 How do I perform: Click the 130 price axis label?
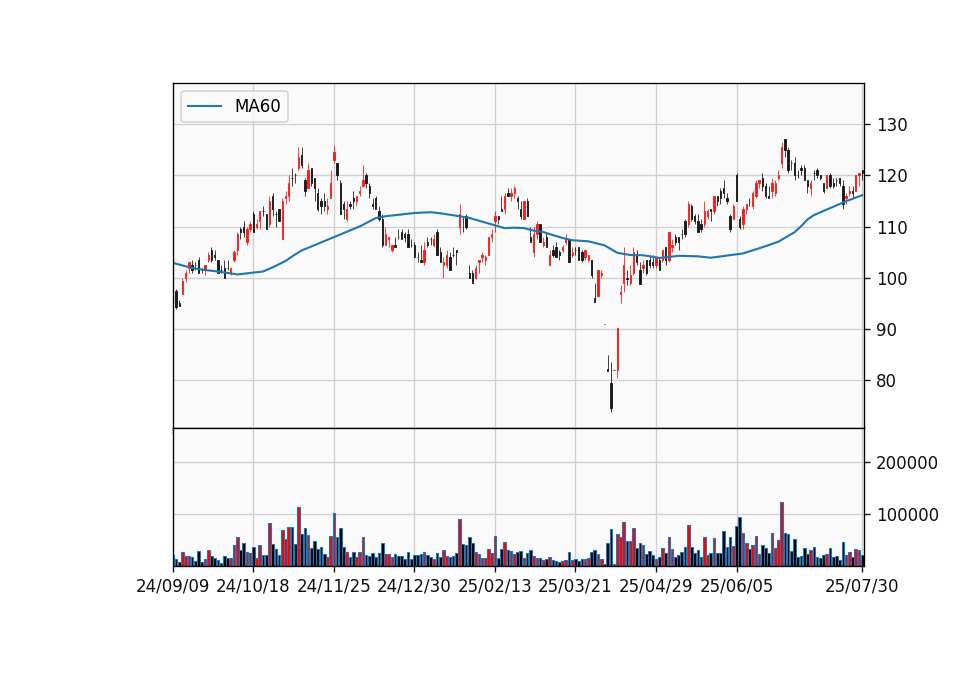[892, 125]
